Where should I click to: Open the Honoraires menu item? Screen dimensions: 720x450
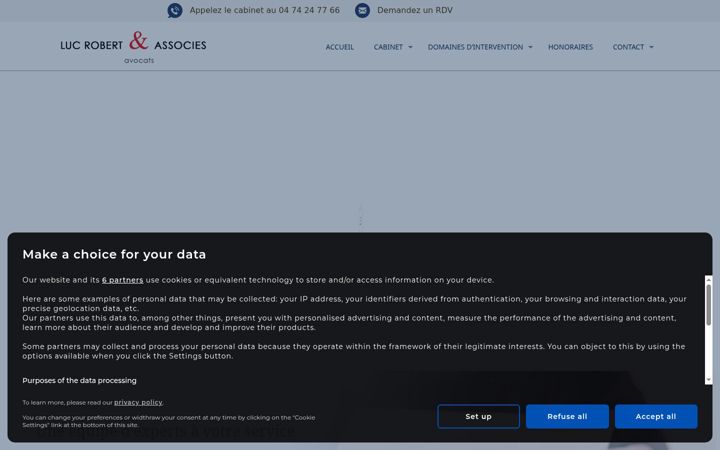click(x=570, y=47)
